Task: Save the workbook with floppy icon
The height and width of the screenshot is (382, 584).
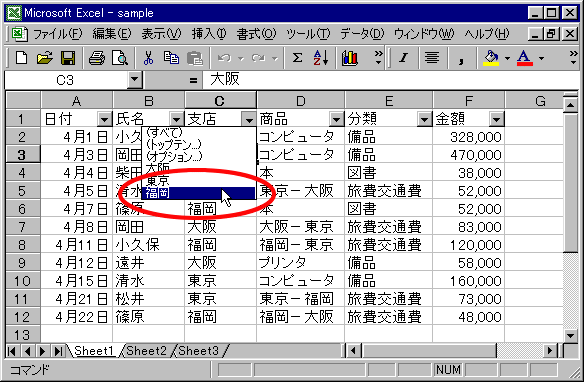Action: 67,58
